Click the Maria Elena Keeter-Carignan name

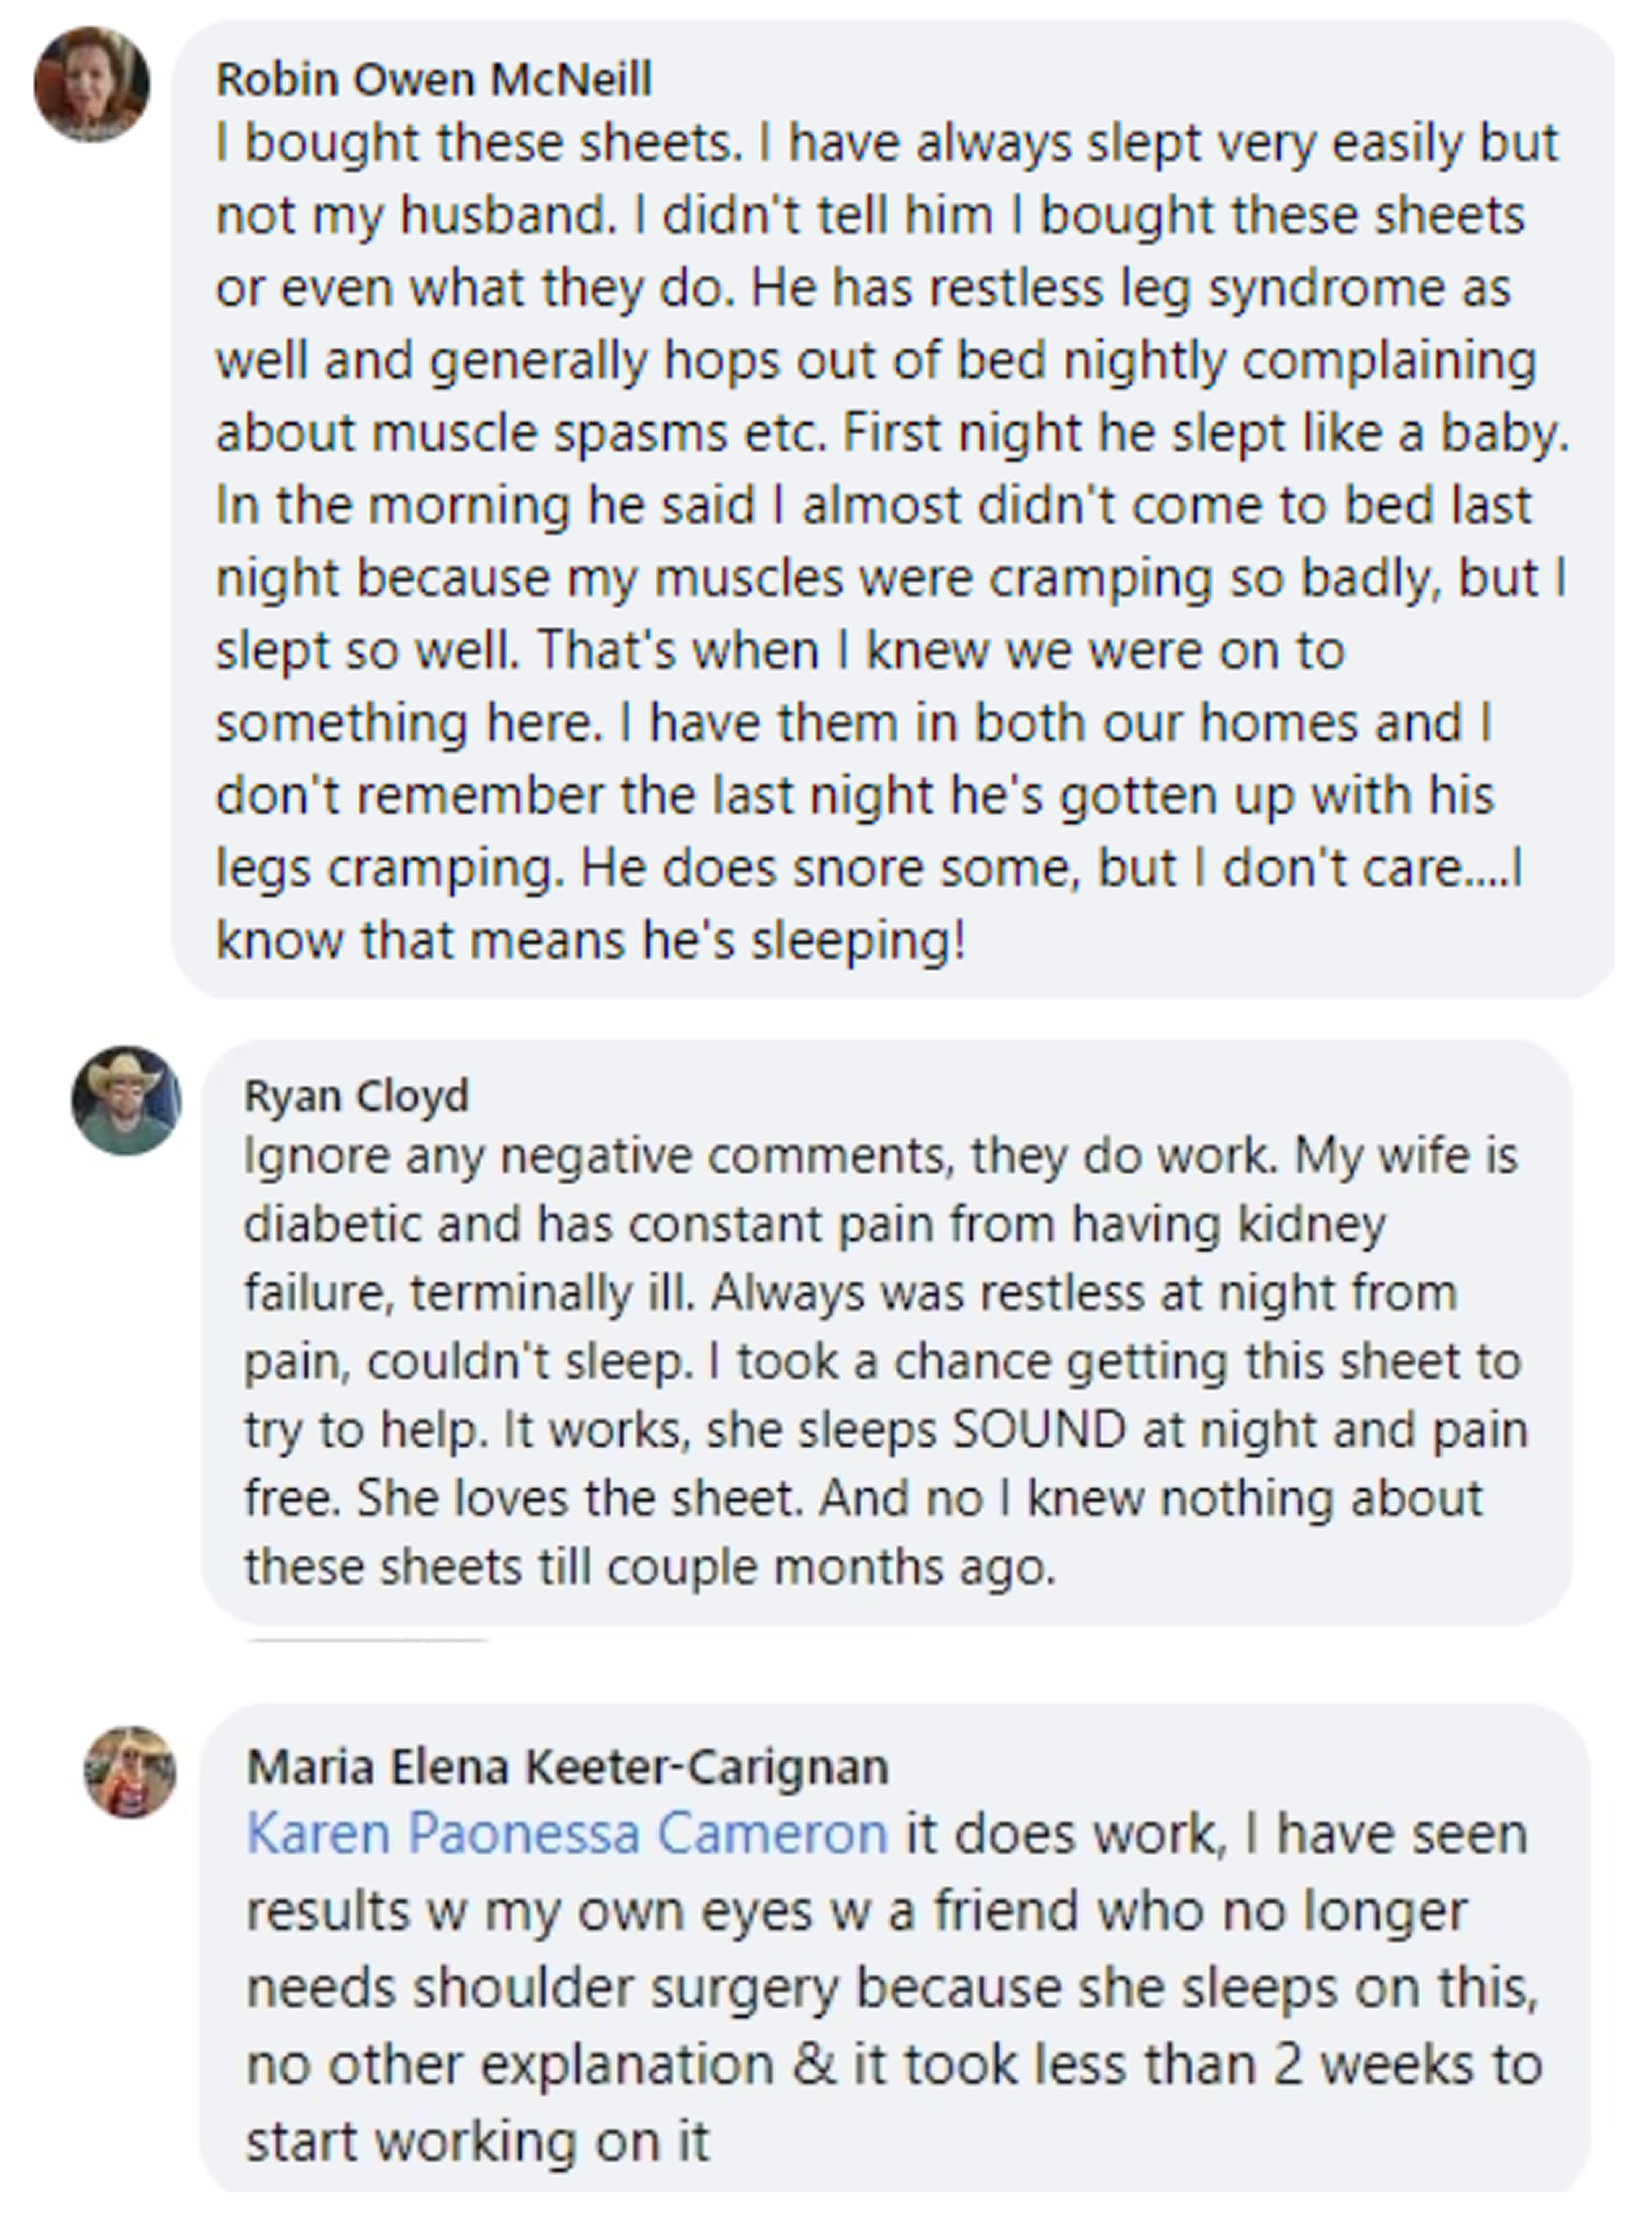click(567, 1767)
